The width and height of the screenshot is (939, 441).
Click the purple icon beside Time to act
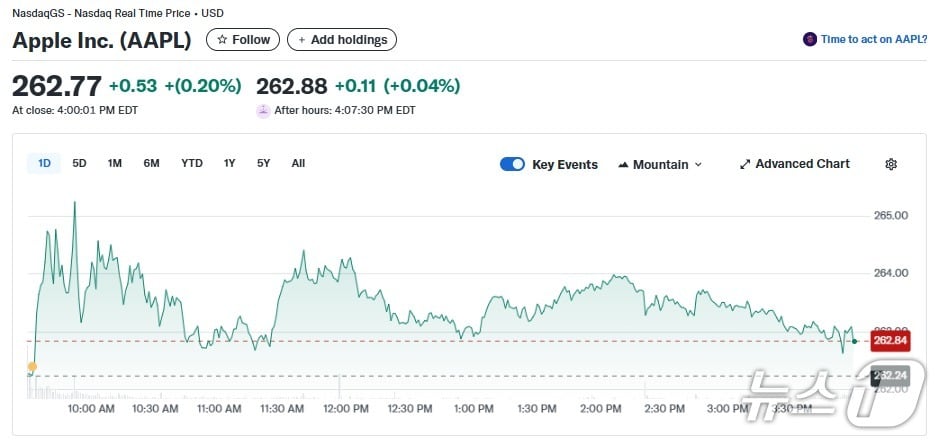click(810, 40)
